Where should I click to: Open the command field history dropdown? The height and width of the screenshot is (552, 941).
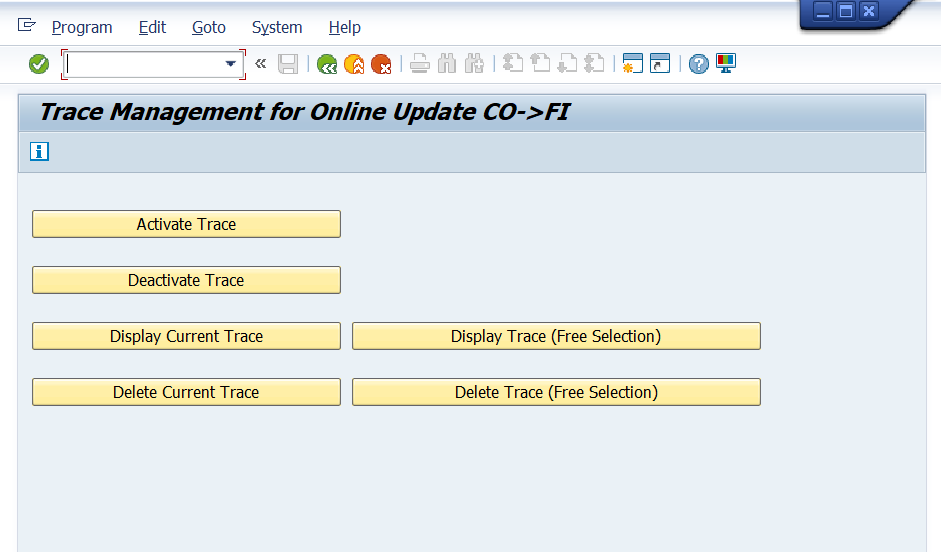pyautogui.click(x=230, y=64)
